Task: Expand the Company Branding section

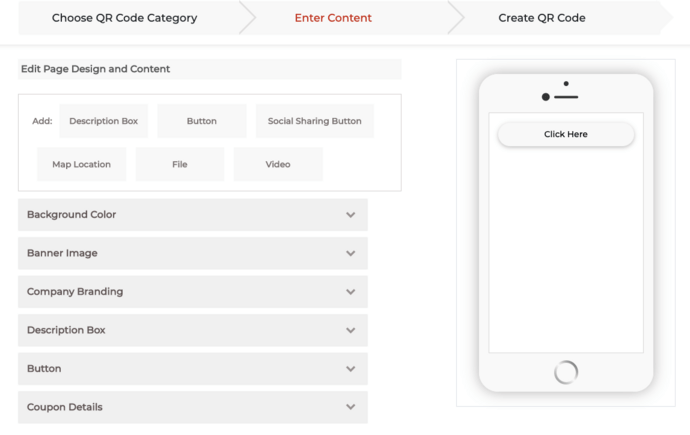Action: click(x=193, y=292)
